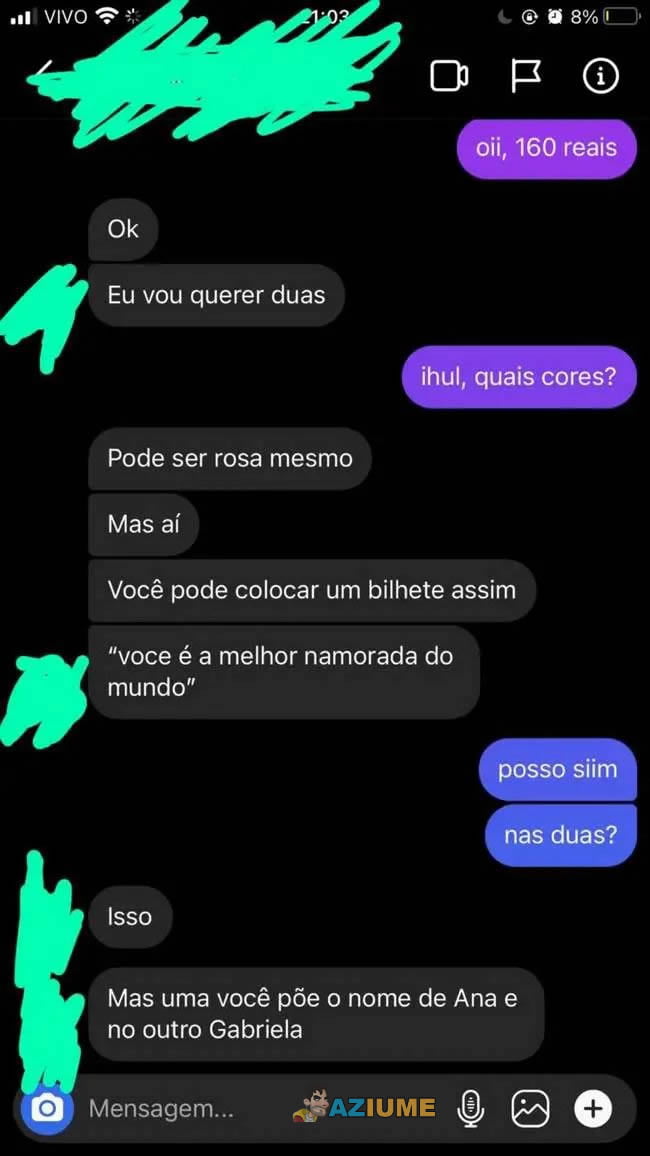Tap the flag icon in the header

click(x=525, y=76)
